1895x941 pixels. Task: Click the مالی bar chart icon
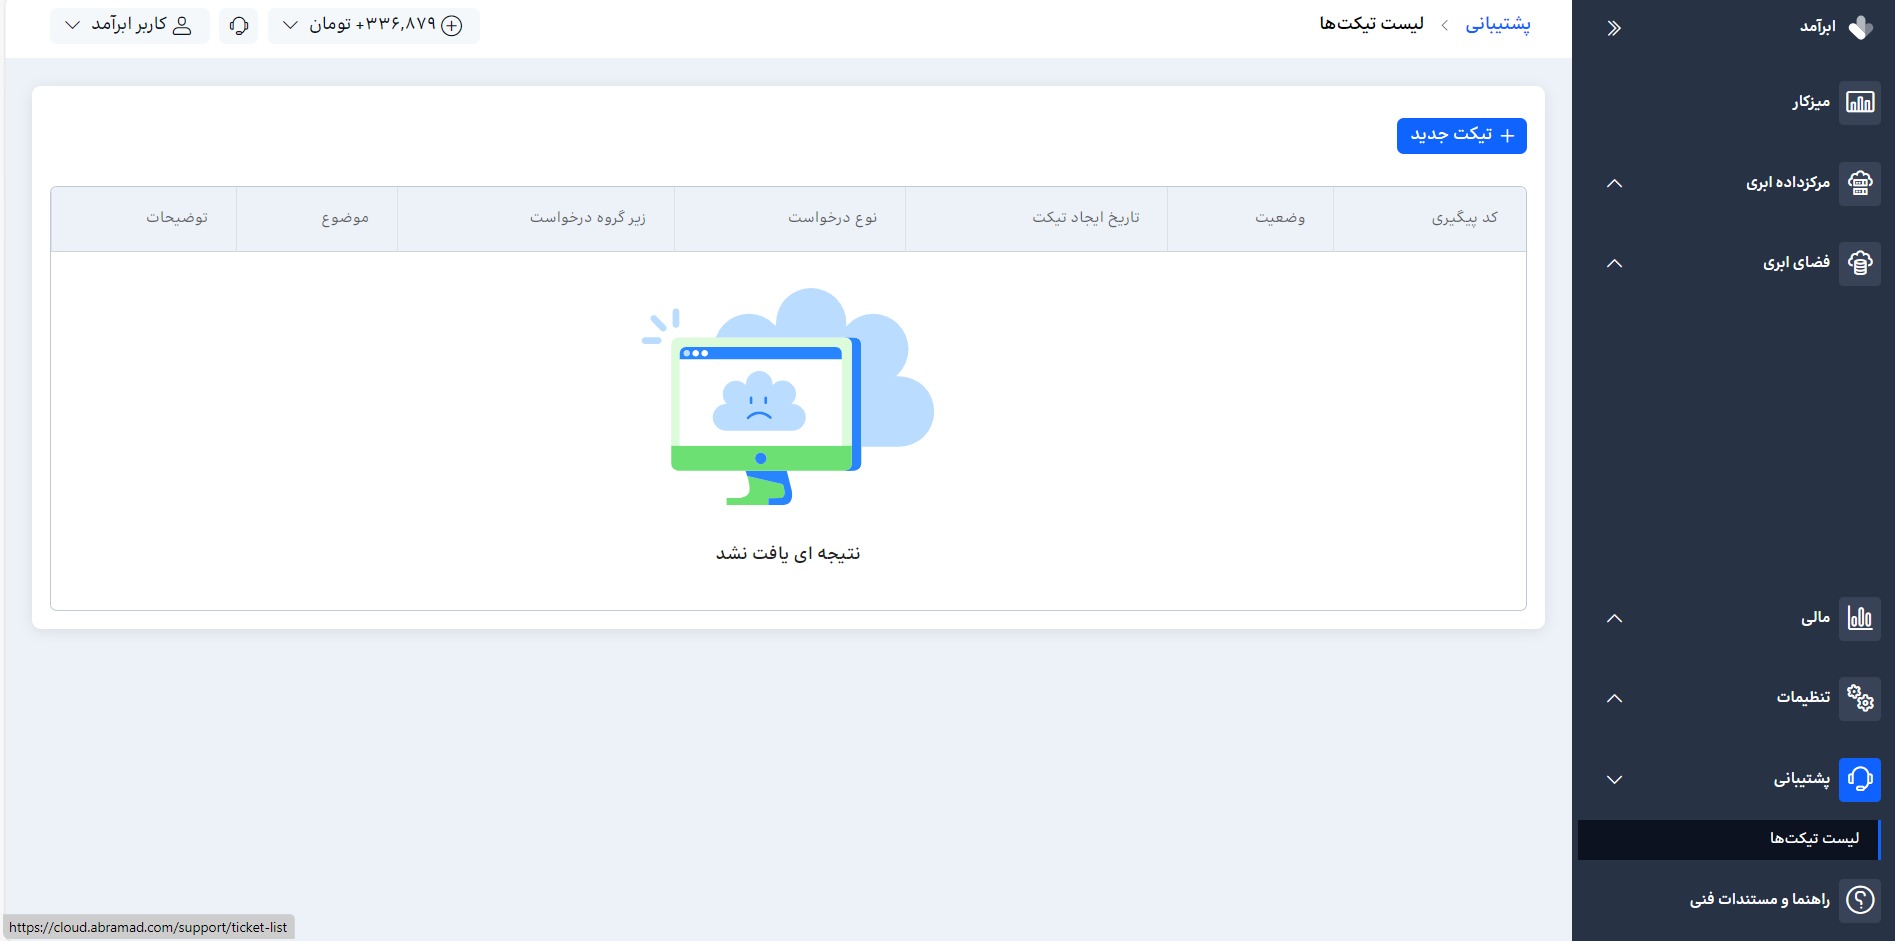(x=1860, y=618)
